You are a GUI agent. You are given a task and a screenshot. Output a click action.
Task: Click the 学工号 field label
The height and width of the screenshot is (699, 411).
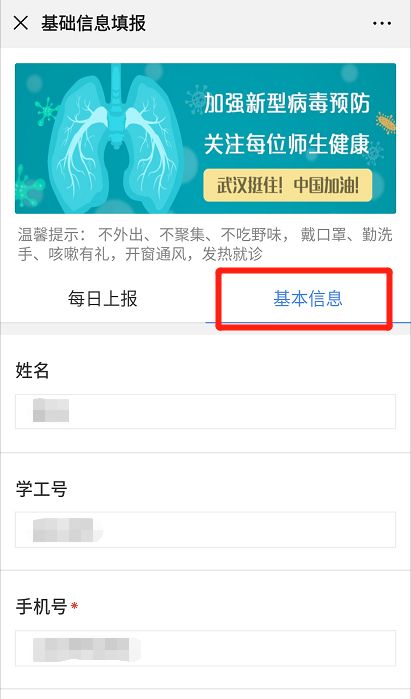point(41,489)
